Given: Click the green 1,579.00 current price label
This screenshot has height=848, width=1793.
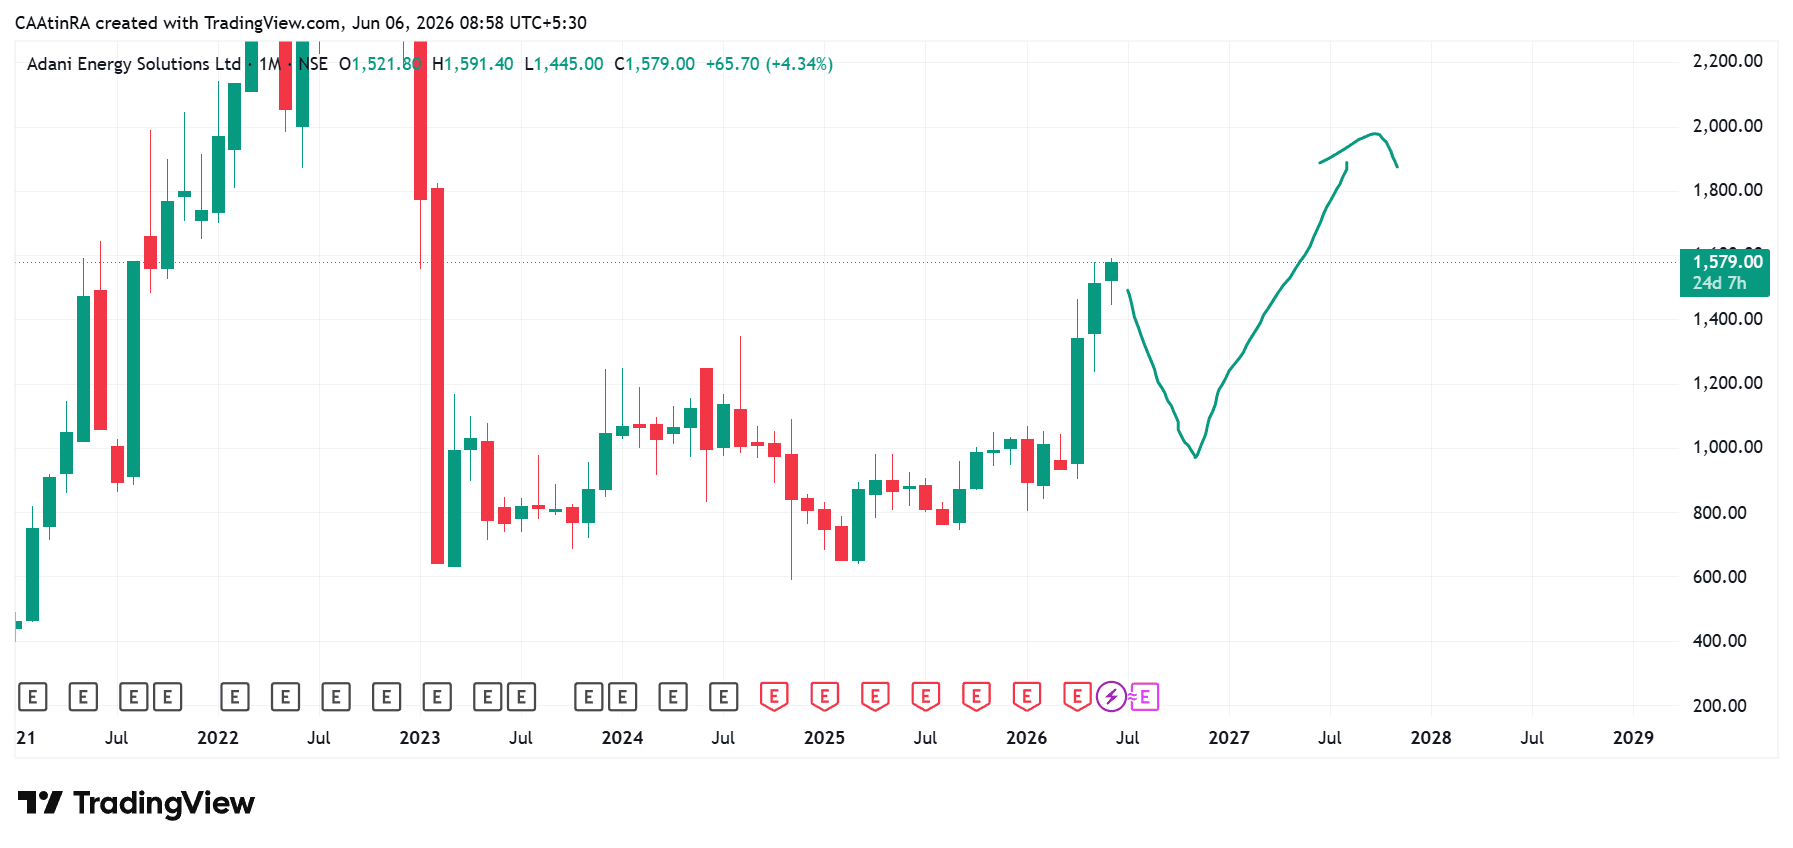Looking at the screenshot, I should coord(1725,272).
